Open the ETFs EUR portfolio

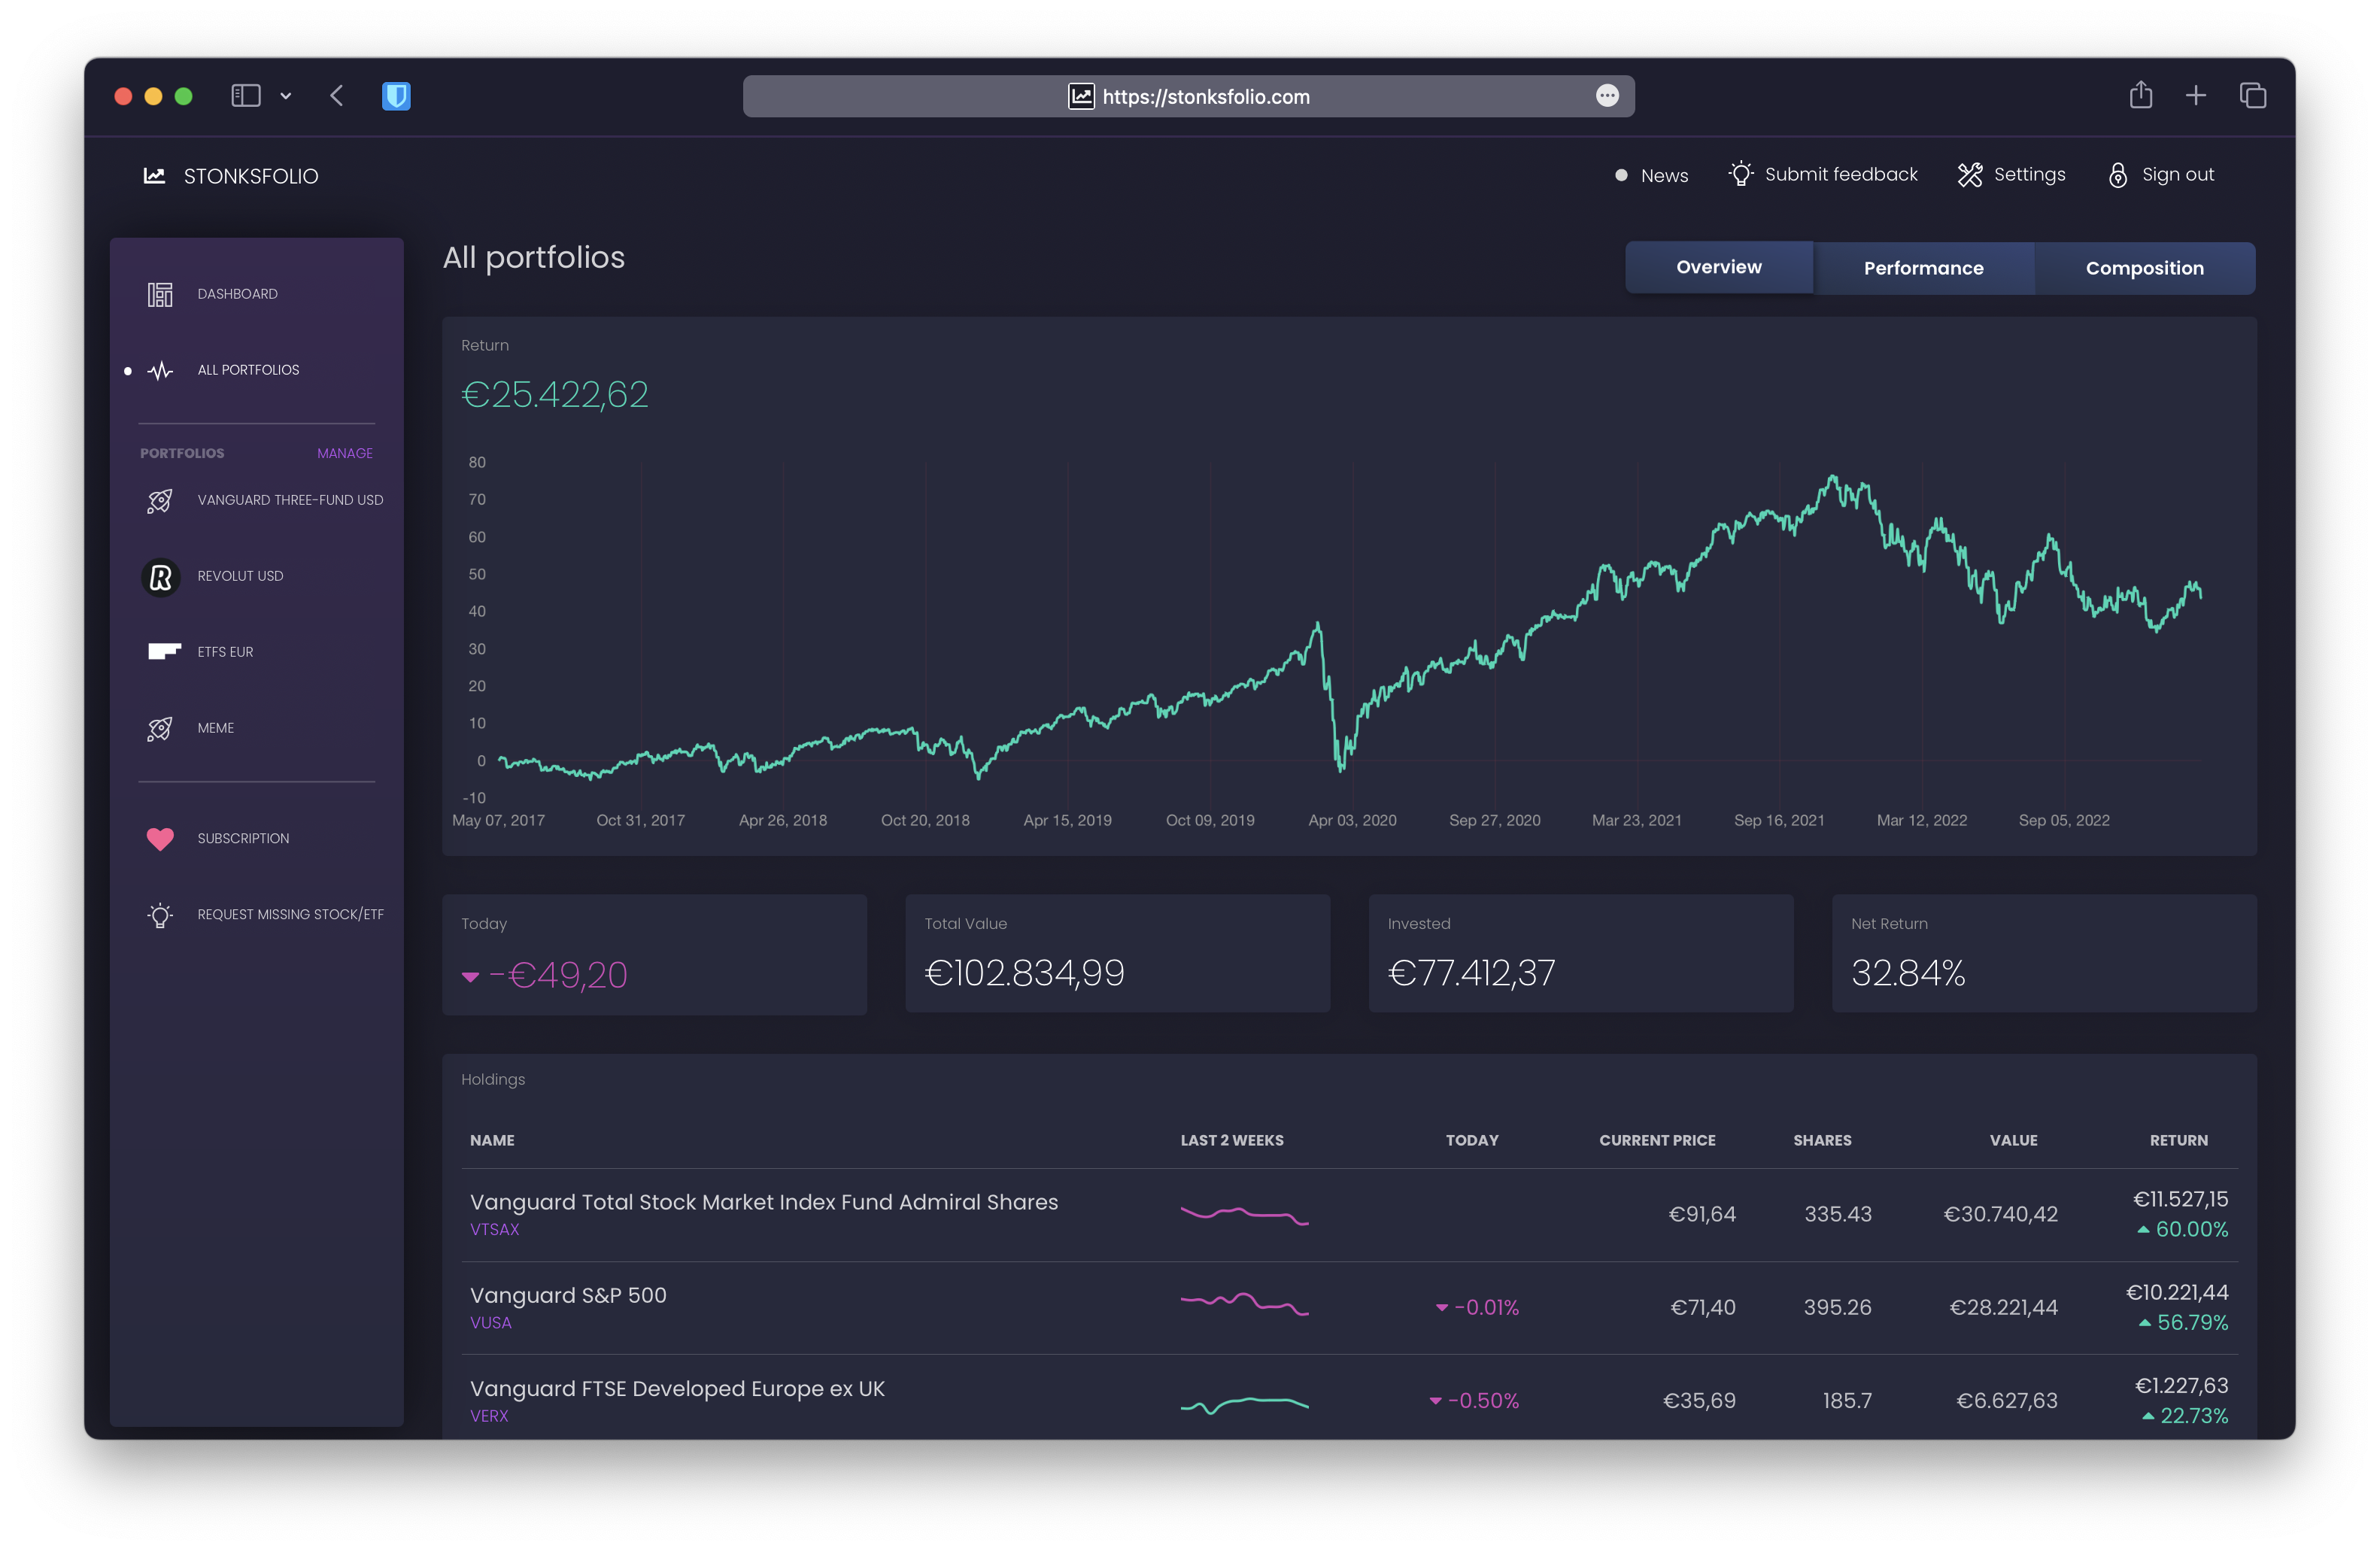[x=225, y=652]
